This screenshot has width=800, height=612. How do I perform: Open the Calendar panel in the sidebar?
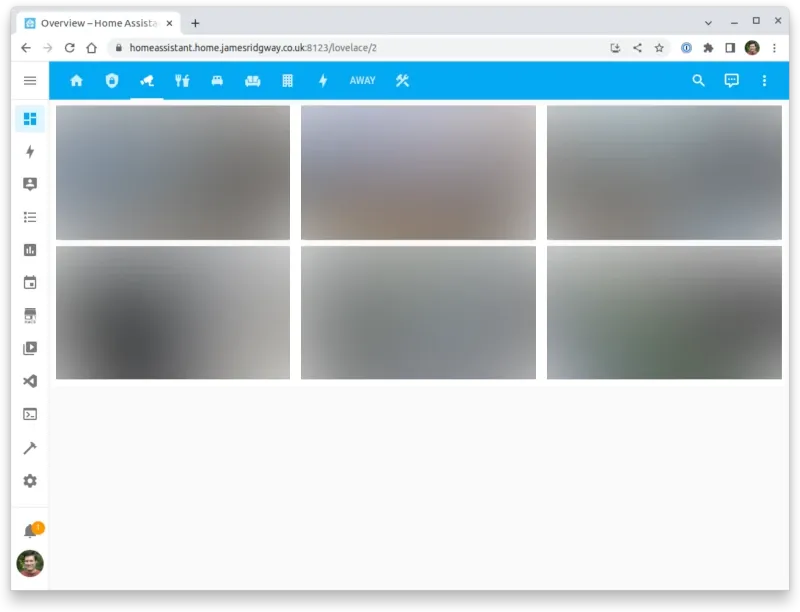click(30, 283)
